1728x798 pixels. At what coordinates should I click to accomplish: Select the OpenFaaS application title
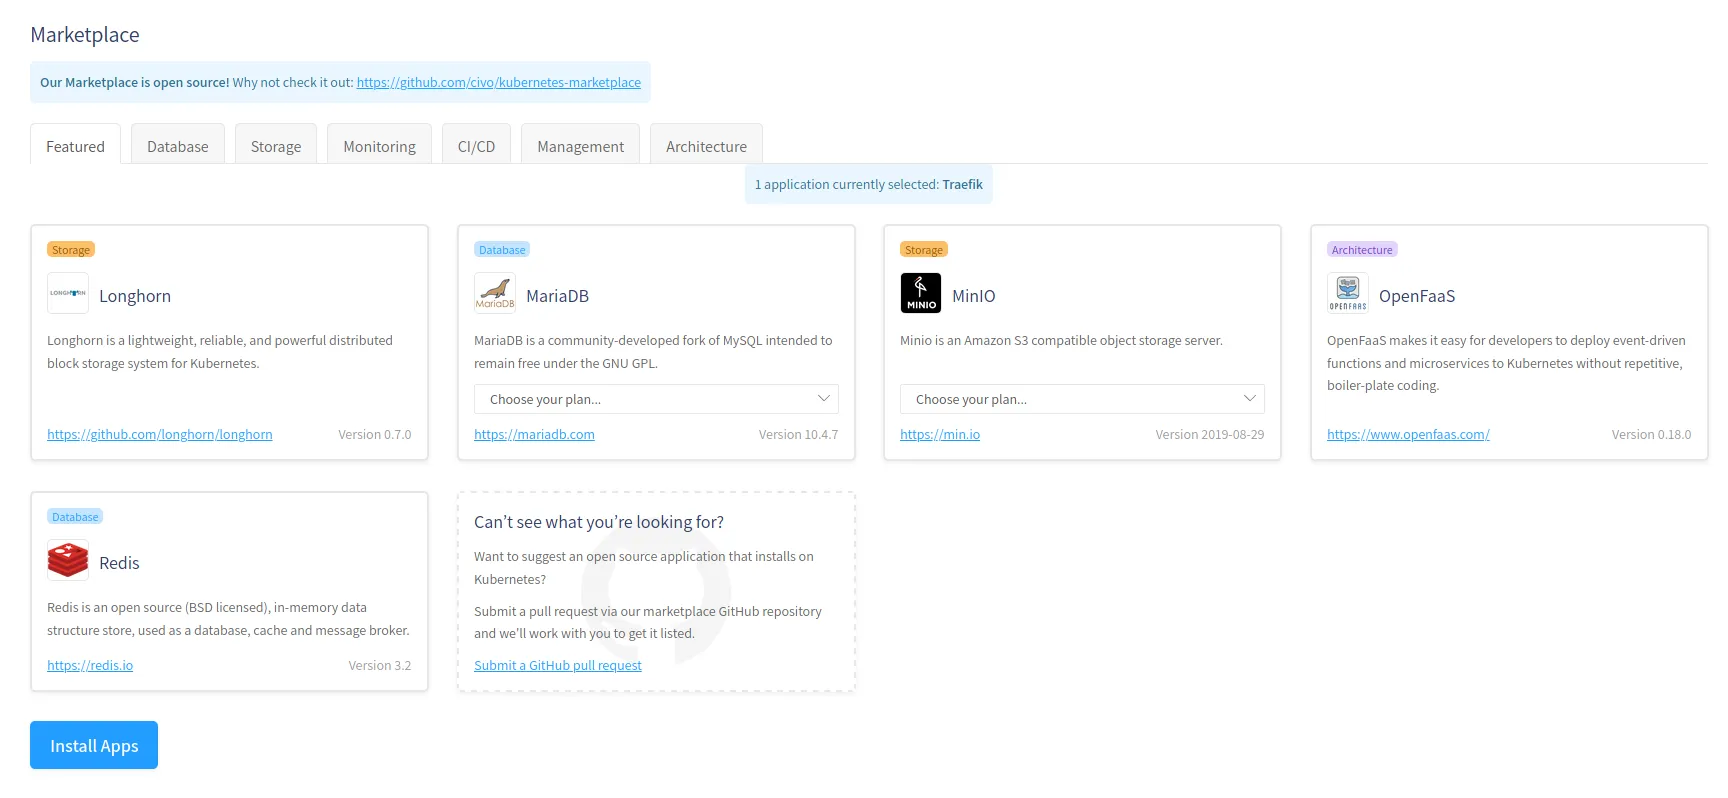pos(1417,296)
